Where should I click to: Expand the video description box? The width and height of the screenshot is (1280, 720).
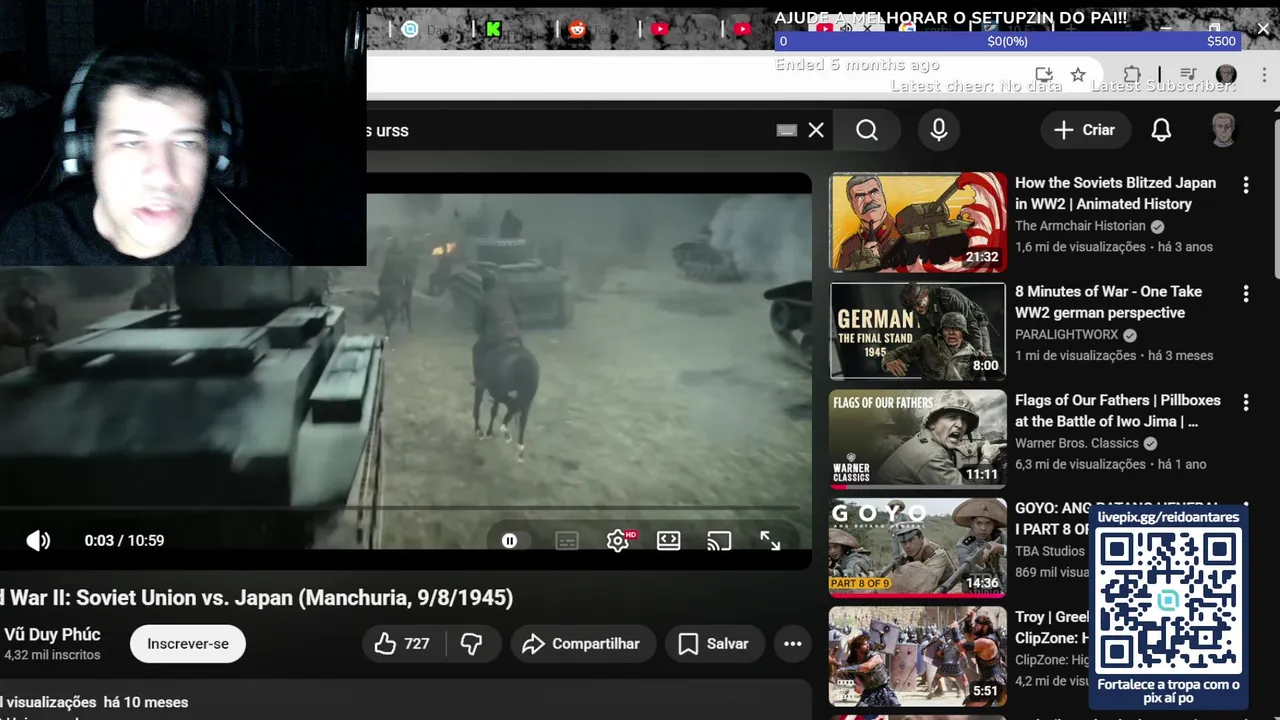tap(405, 700)
